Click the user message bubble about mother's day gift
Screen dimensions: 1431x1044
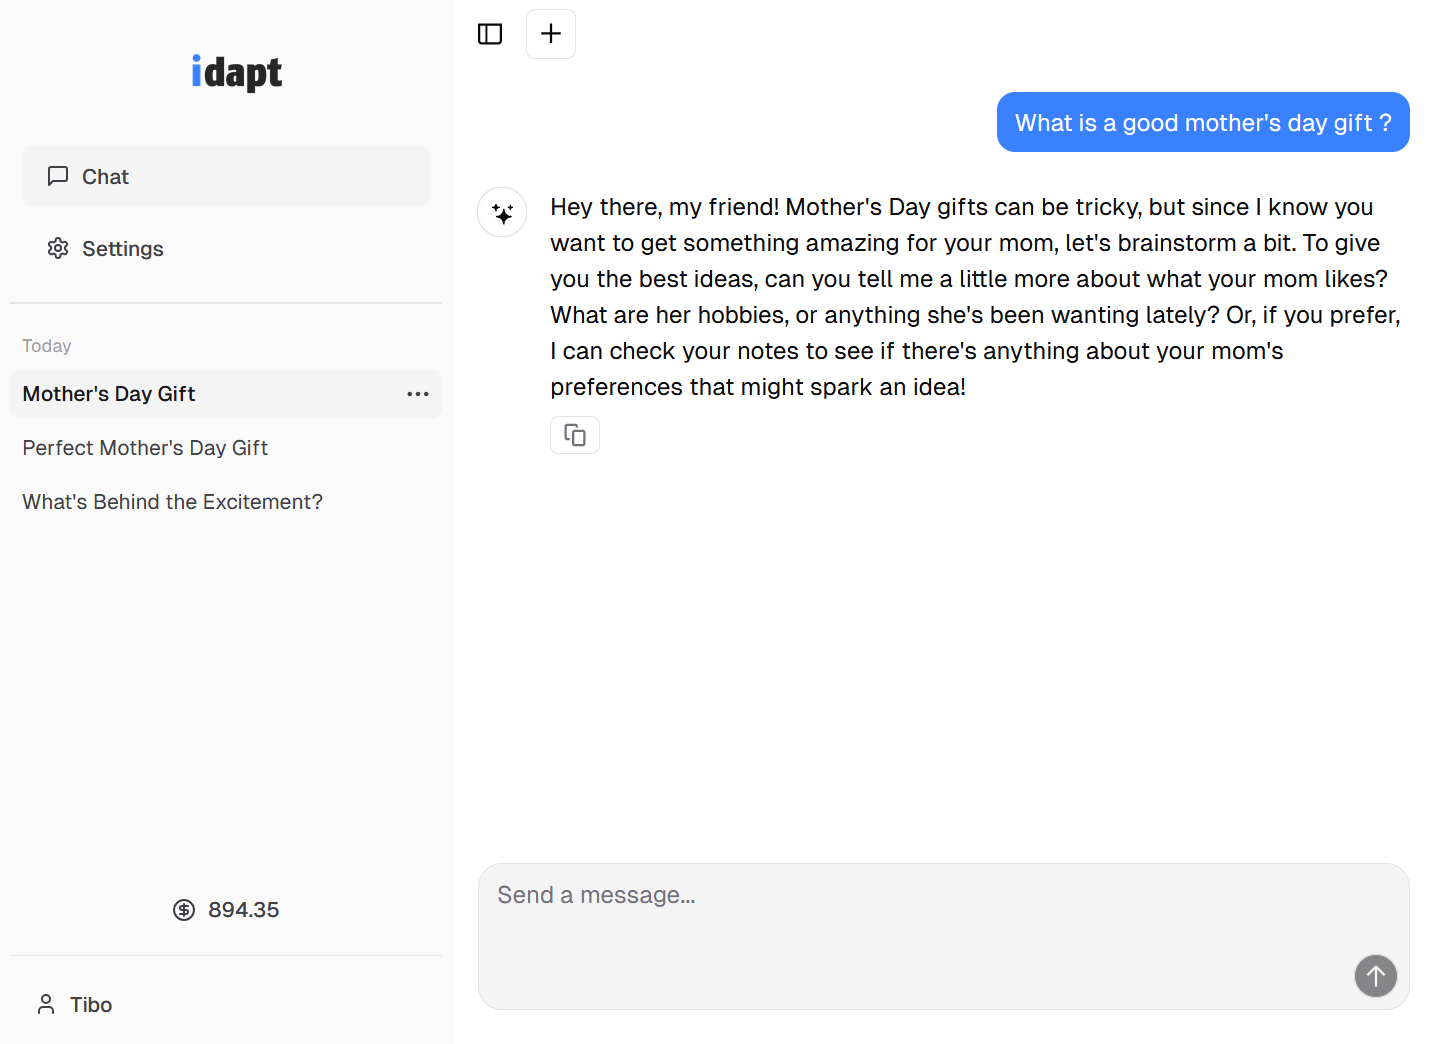tap(1203, 122)
